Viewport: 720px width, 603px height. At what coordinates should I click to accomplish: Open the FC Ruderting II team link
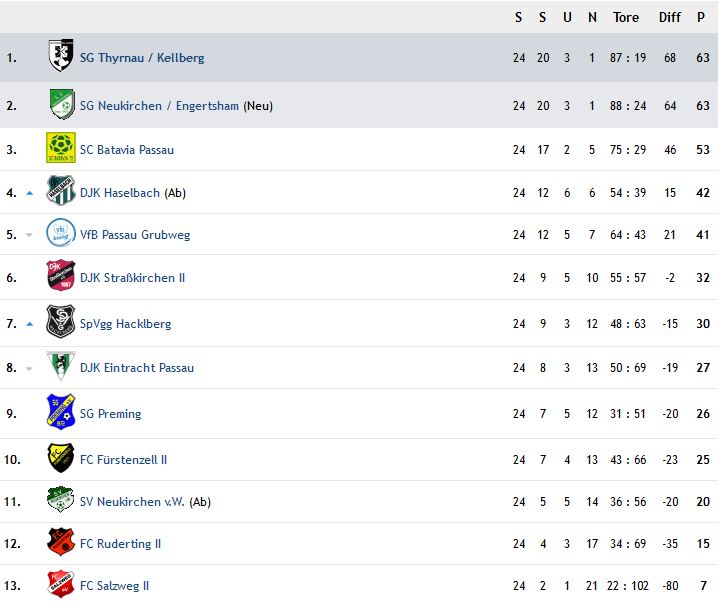120,544
